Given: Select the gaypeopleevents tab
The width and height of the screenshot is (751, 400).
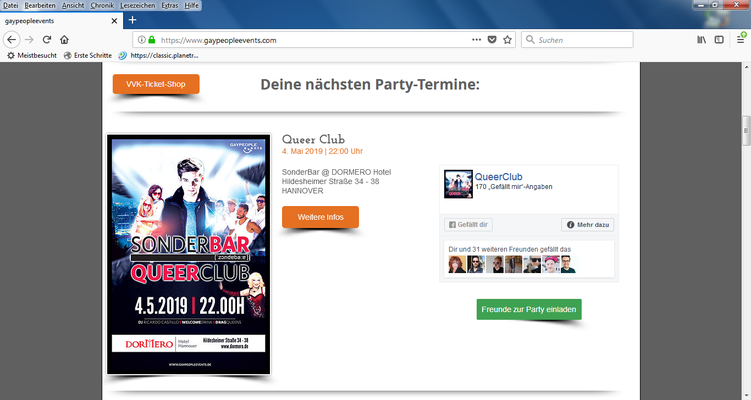Looking at the screenshot, I should click(x=61, y=21).
